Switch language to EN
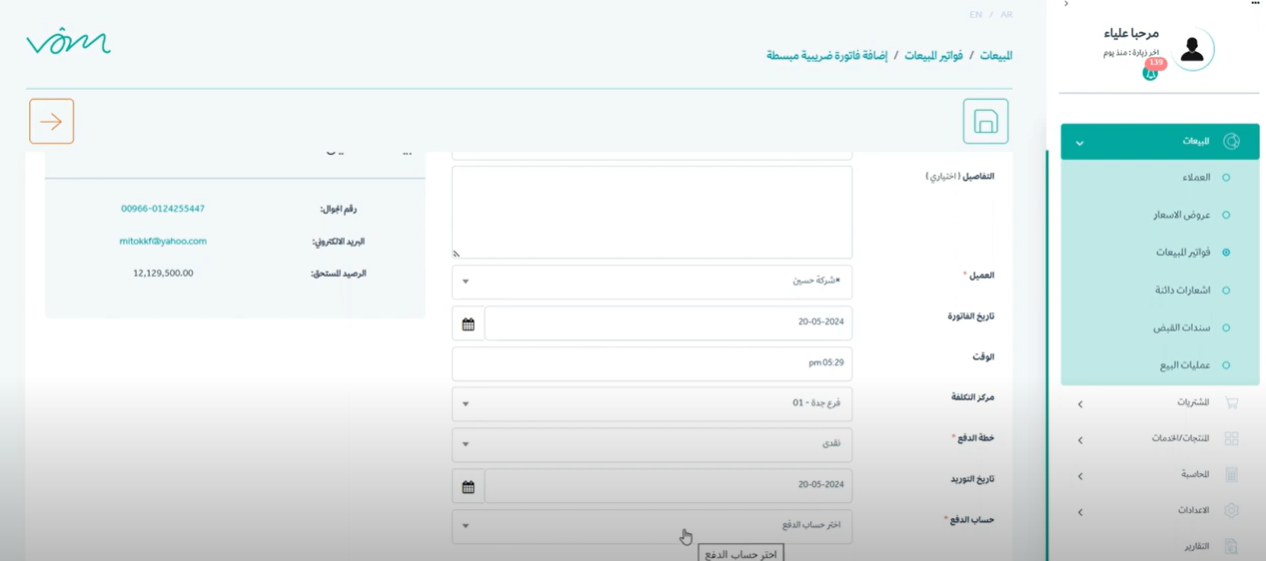 (975, 15)
